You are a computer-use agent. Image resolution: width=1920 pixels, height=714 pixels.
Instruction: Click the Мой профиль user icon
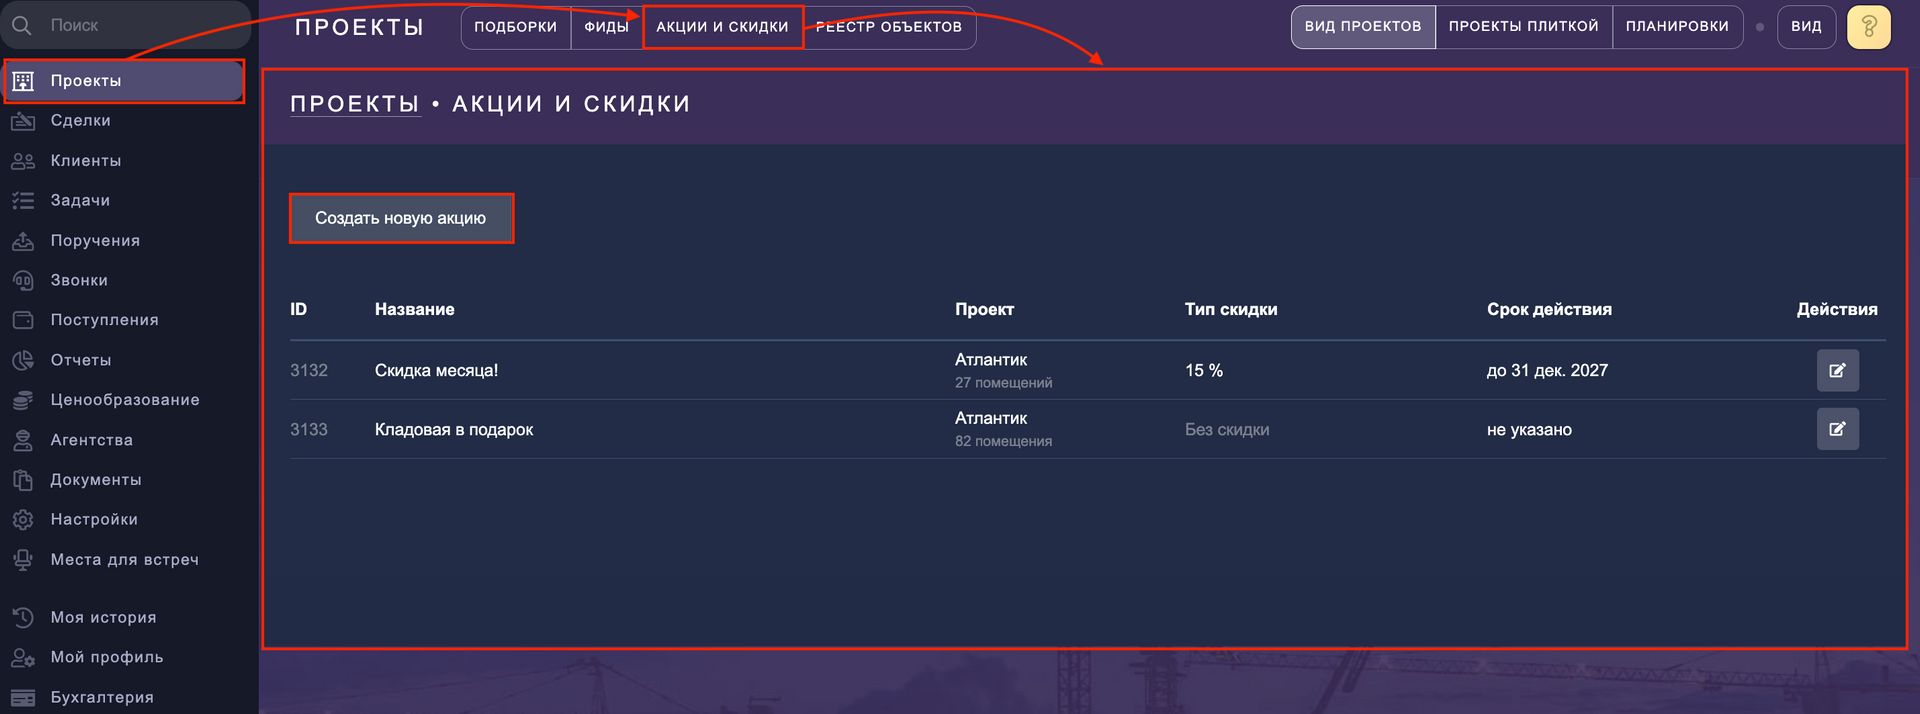23,658
